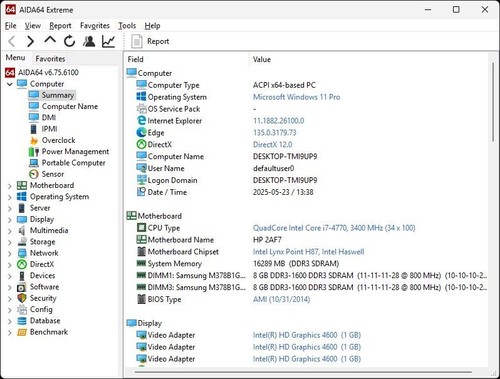
Task: Expand the Storage tree node
Action: tap(10, 242)
